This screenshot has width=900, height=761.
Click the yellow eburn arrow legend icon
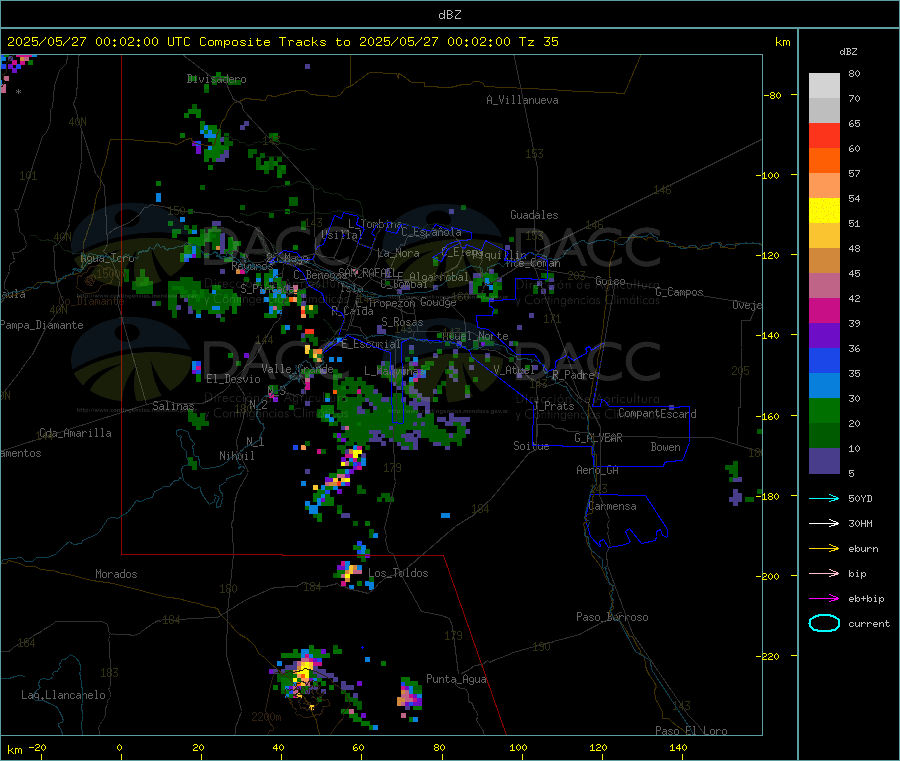click(824, 549)
